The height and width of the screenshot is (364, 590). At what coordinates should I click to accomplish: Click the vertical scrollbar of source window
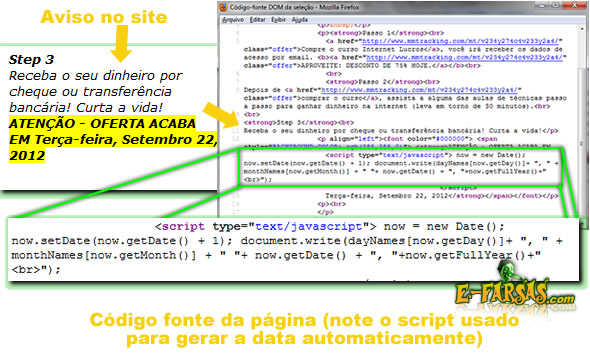click(582, 124)
